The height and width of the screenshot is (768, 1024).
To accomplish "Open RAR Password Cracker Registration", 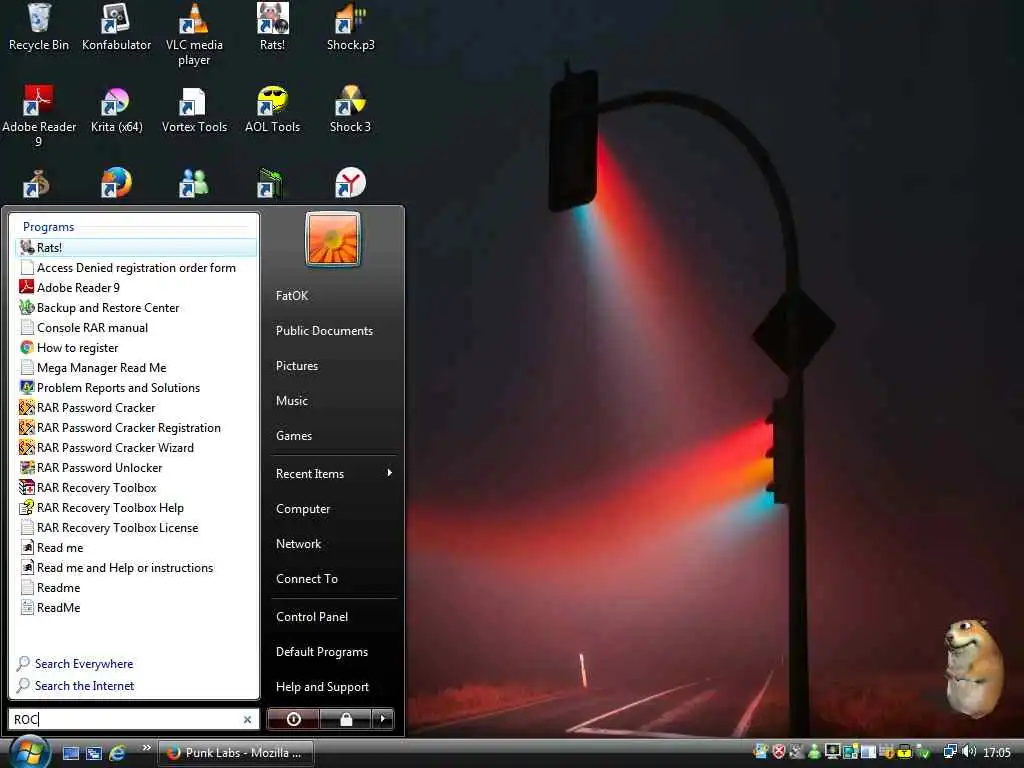I will (x=136, y=428).
